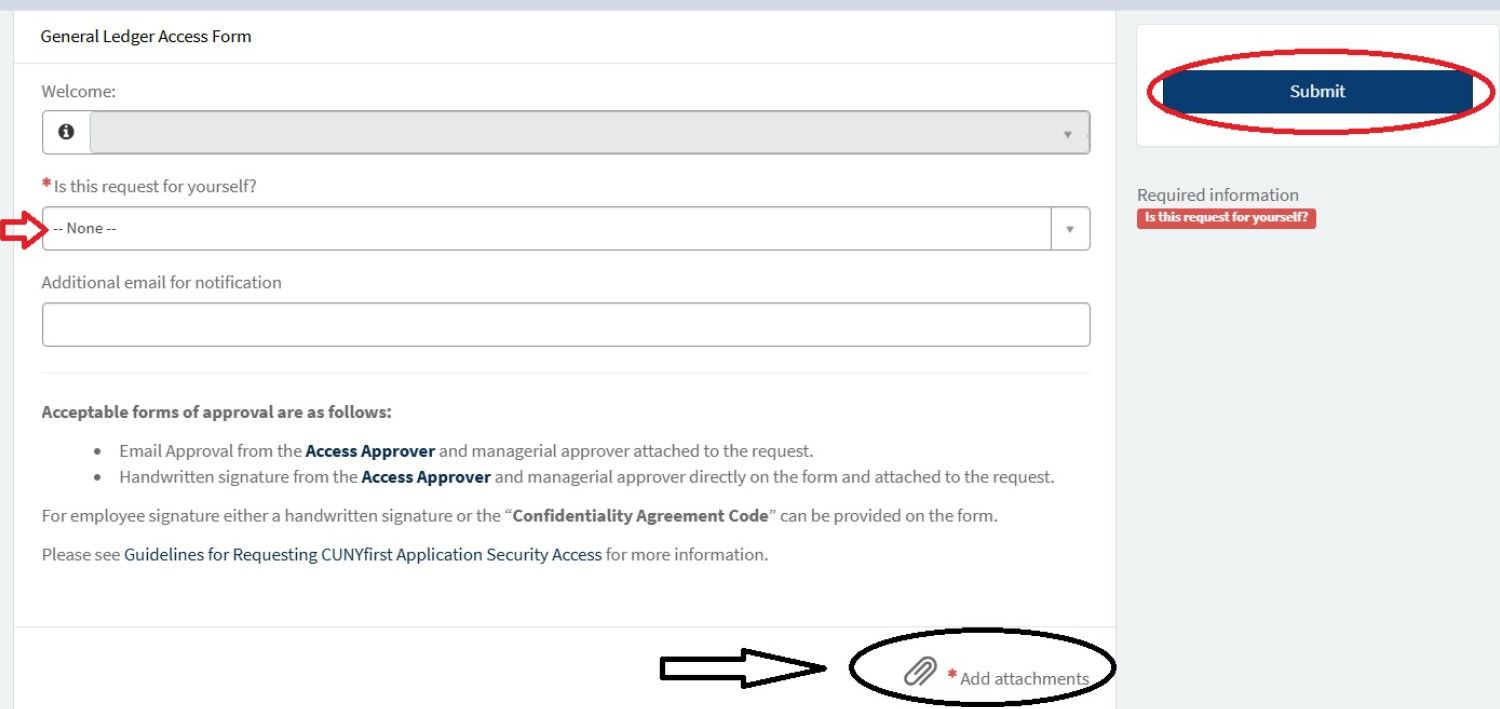
Task: Click the "Additional email for notification" label
Action: [x=162, y=282]
